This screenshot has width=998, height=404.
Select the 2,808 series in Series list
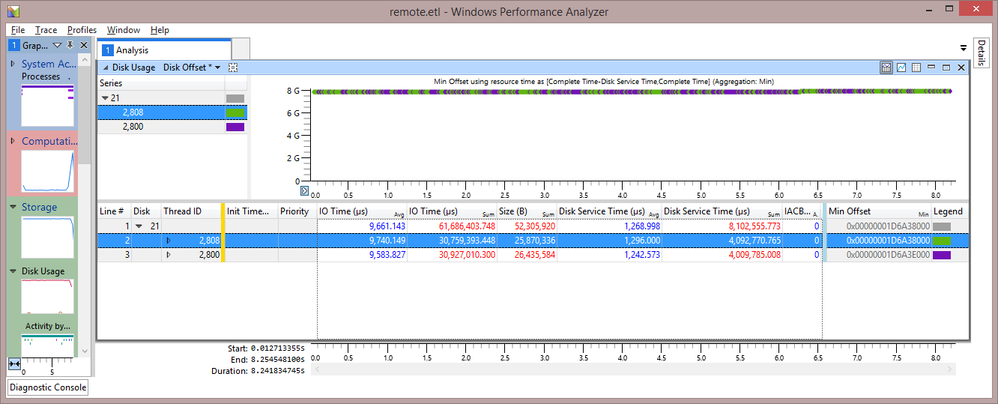(172, 113)
